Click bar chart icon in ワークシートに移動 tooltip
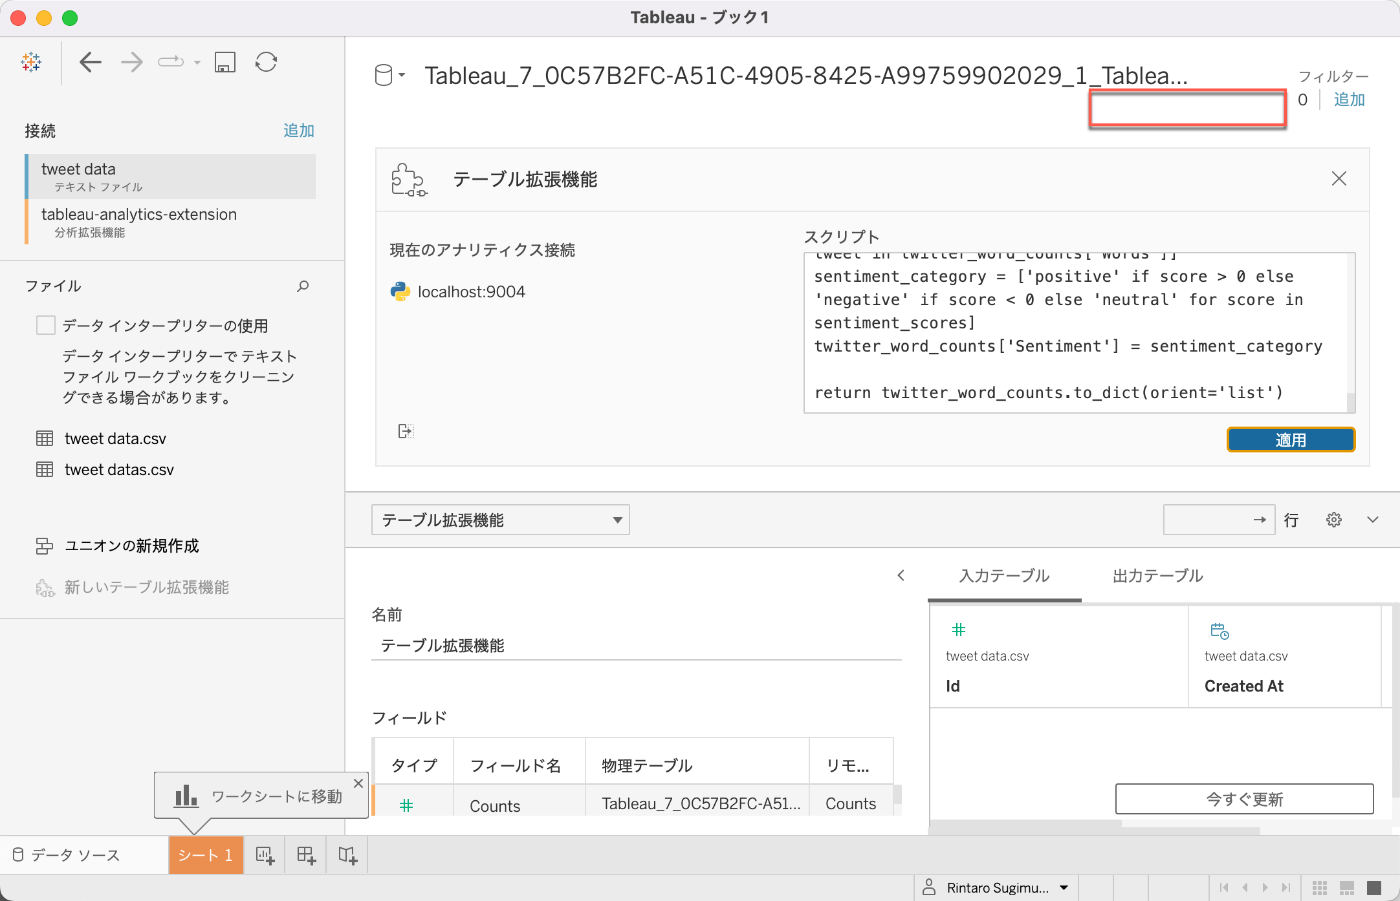The width and height of the screenshot is (1400, 901). click(x=186, y=796)
